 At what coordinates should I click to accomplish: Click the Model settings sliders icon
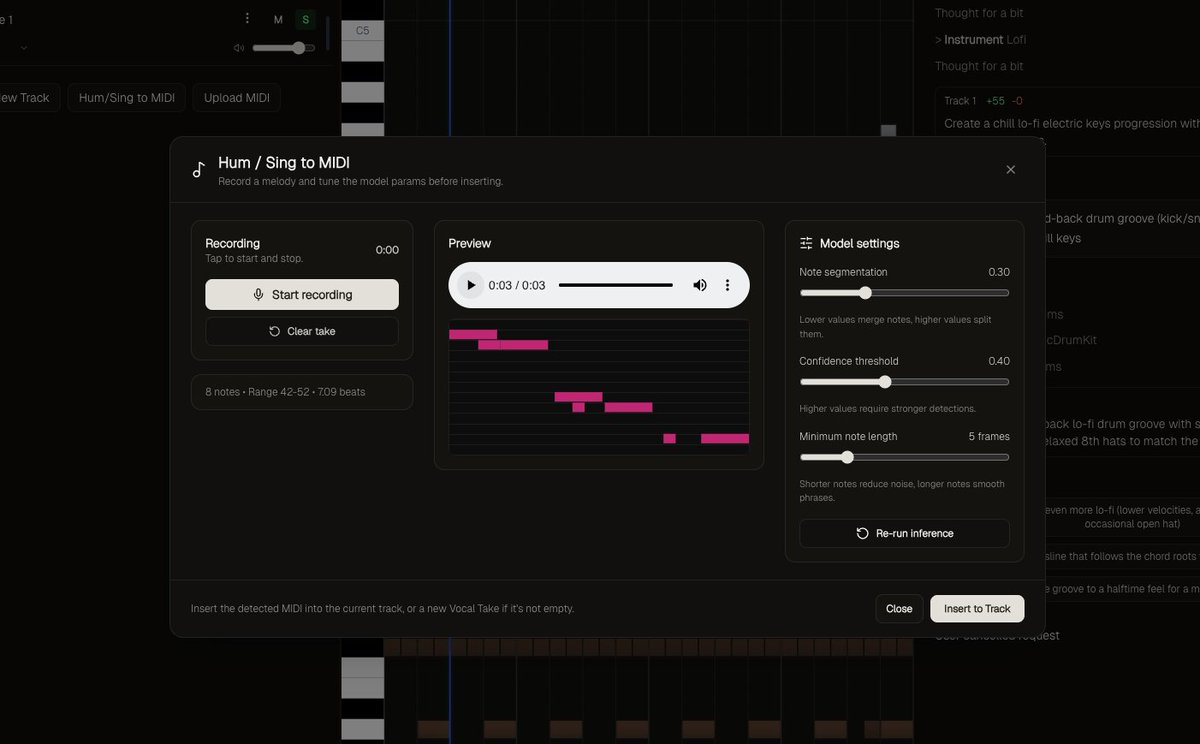(806, 243)
